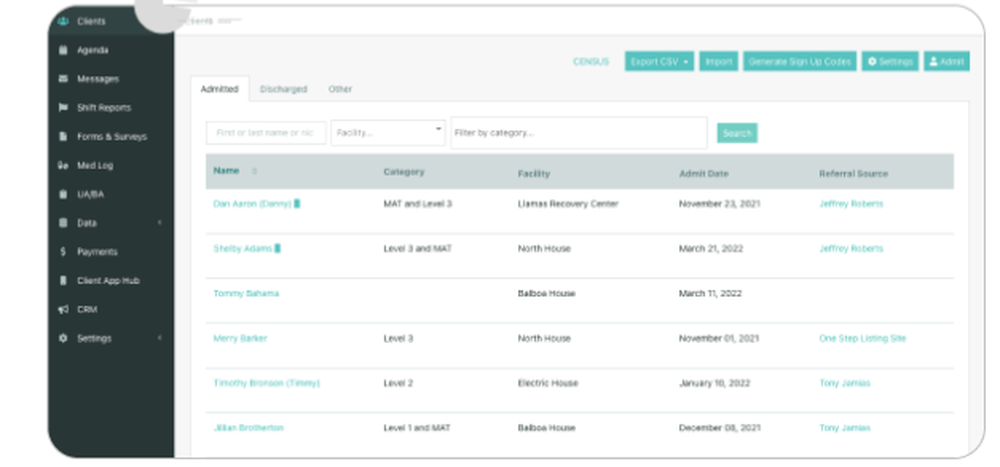
Task: Click the UA/BA clipboard icon
Action: tap(62, 194)
